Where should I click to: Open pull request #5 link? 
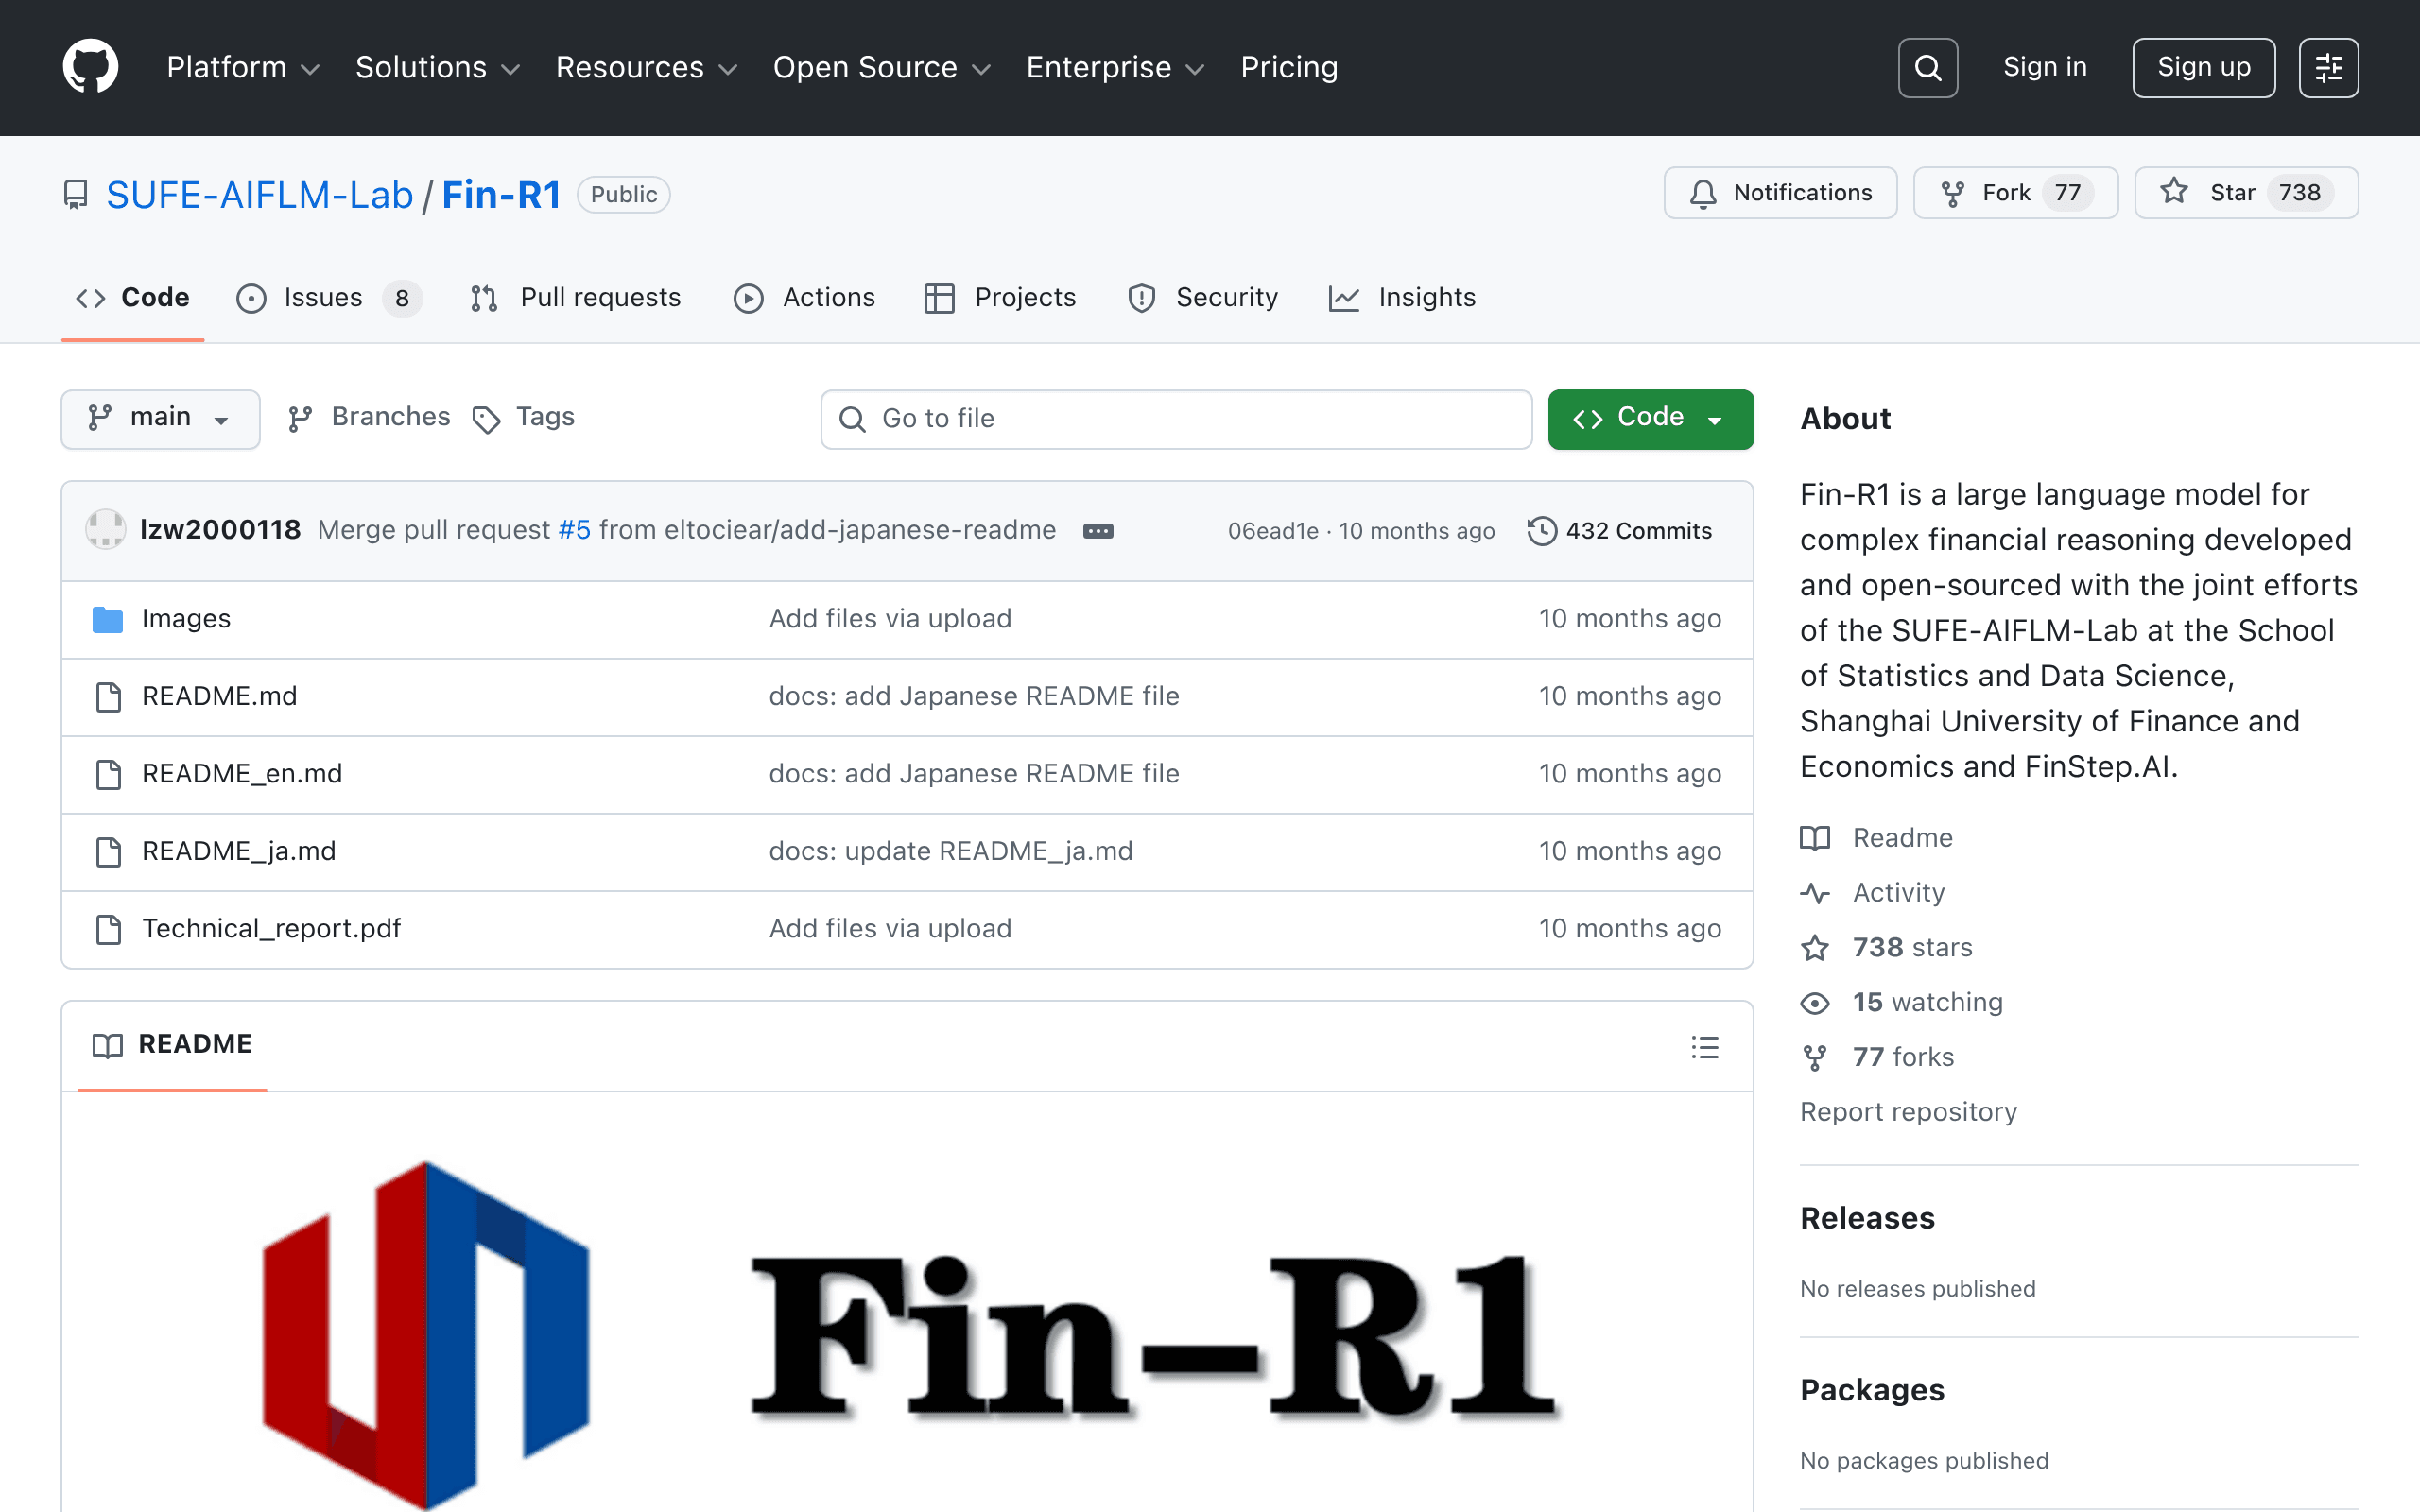574,530
